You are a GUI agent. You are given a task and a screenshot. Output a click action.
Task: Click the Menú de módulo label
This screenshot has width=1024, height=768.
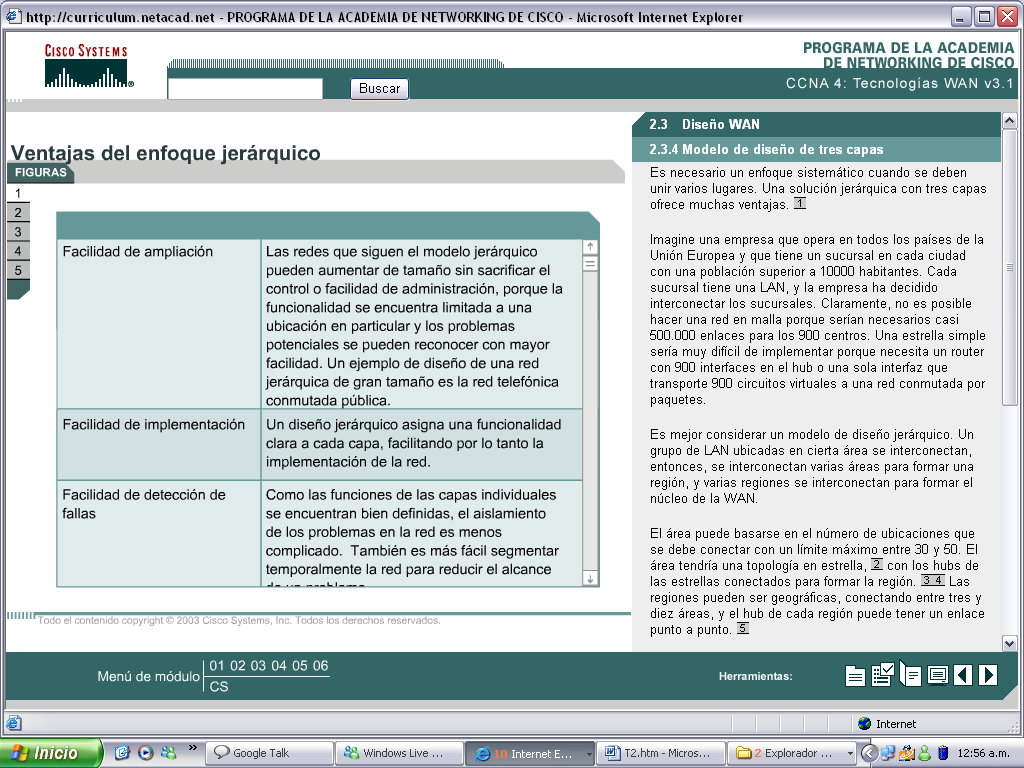(148, 677)
